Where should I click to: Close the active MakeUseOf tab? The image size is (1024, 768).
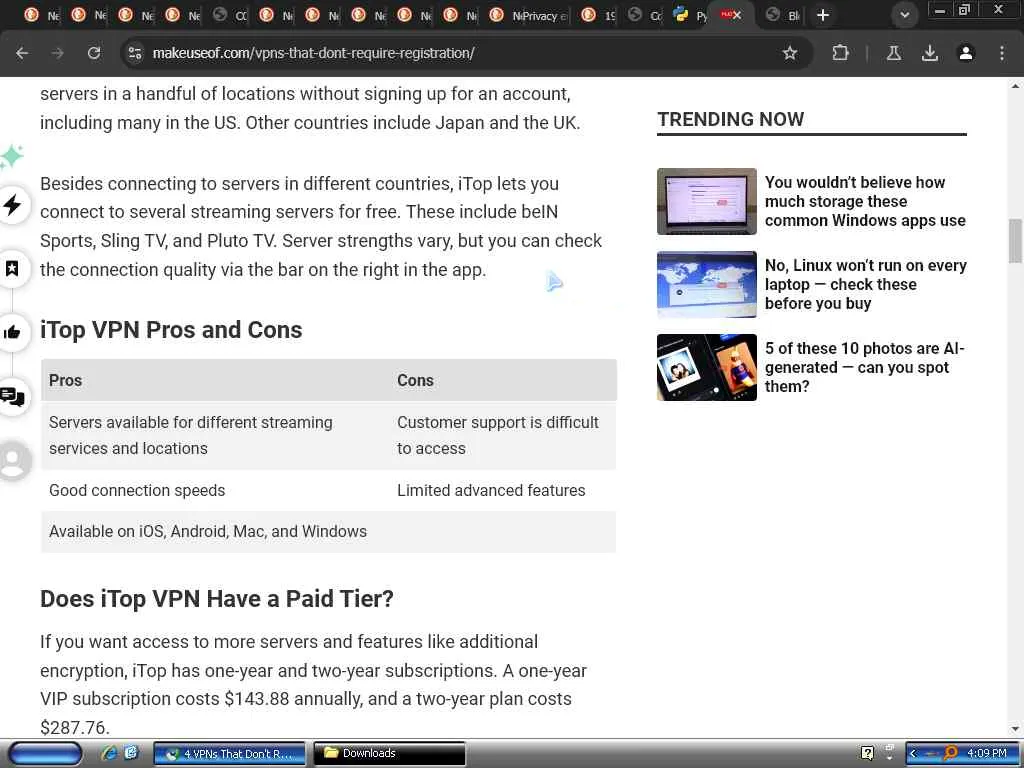[737, 15]
